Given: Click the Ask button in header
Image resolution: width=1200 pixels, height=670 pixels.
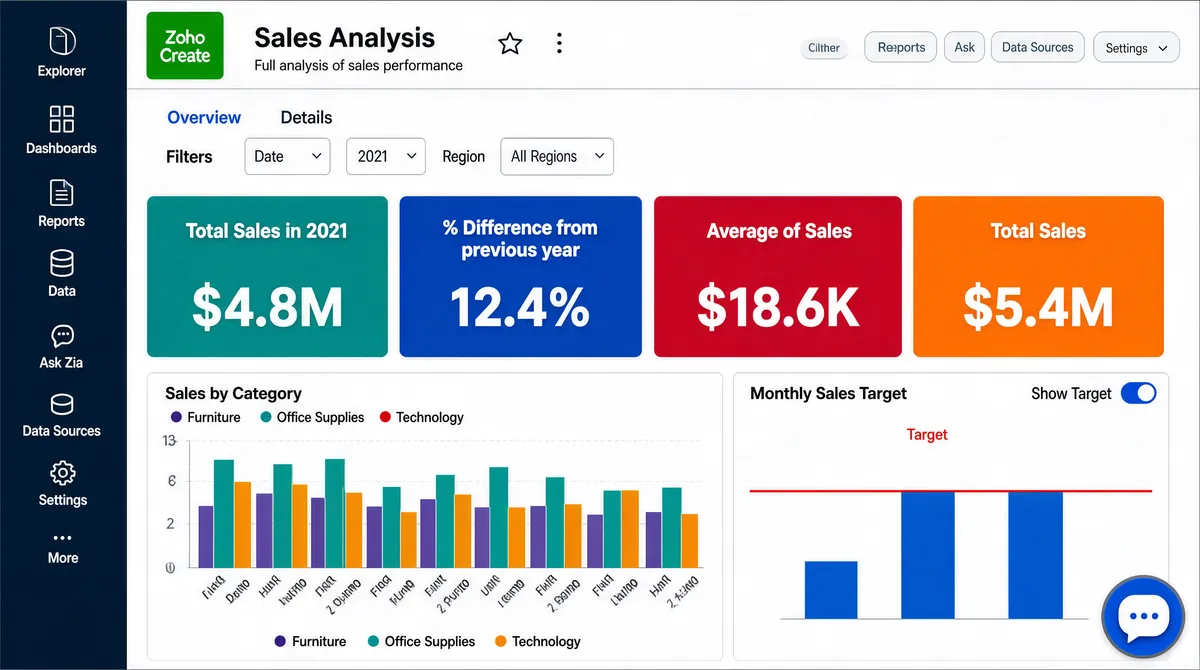Looking at the screenshot, I should (964, 47).
